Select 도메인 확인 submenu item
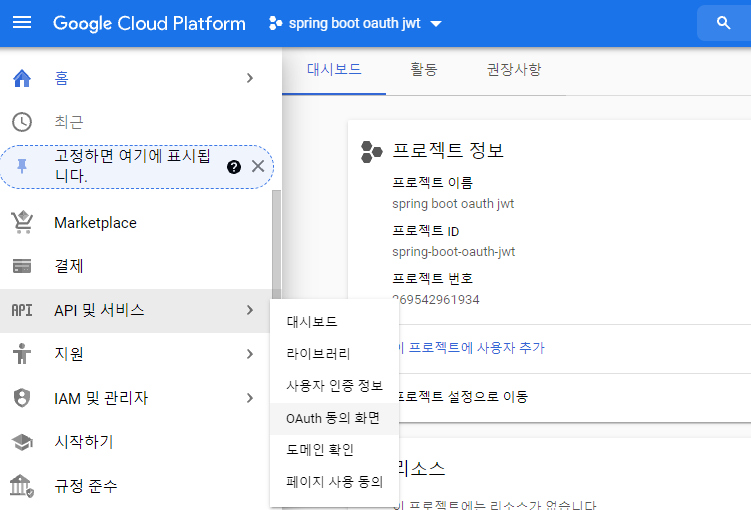The height and width of the screenshot is (510, 751). pos(334,450)
